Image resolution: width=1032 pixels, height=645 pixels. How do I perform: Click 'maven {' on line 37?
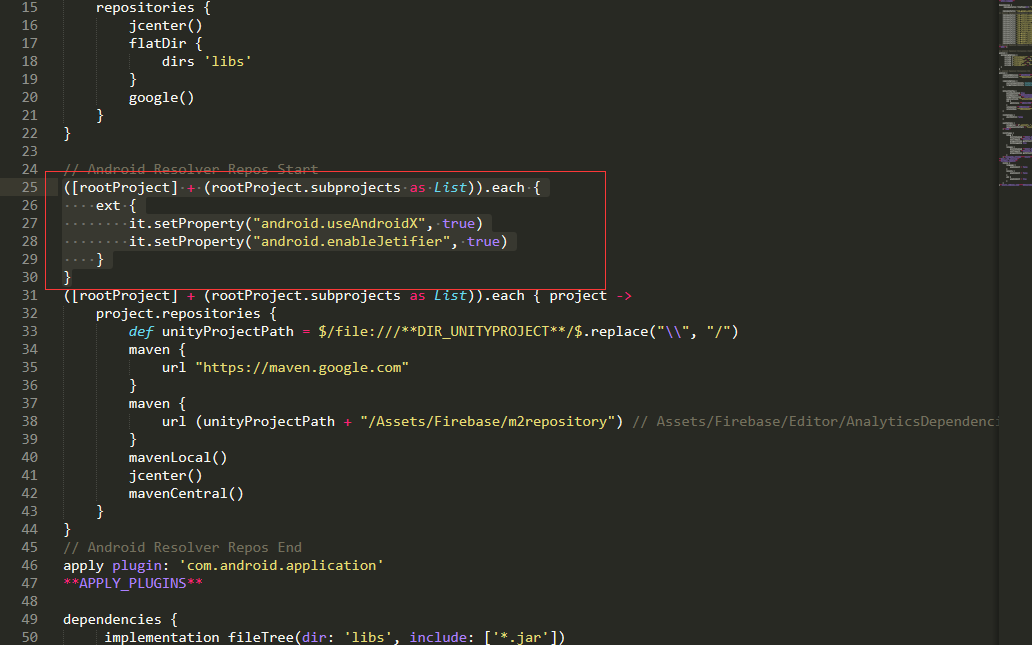click(157, 403)
